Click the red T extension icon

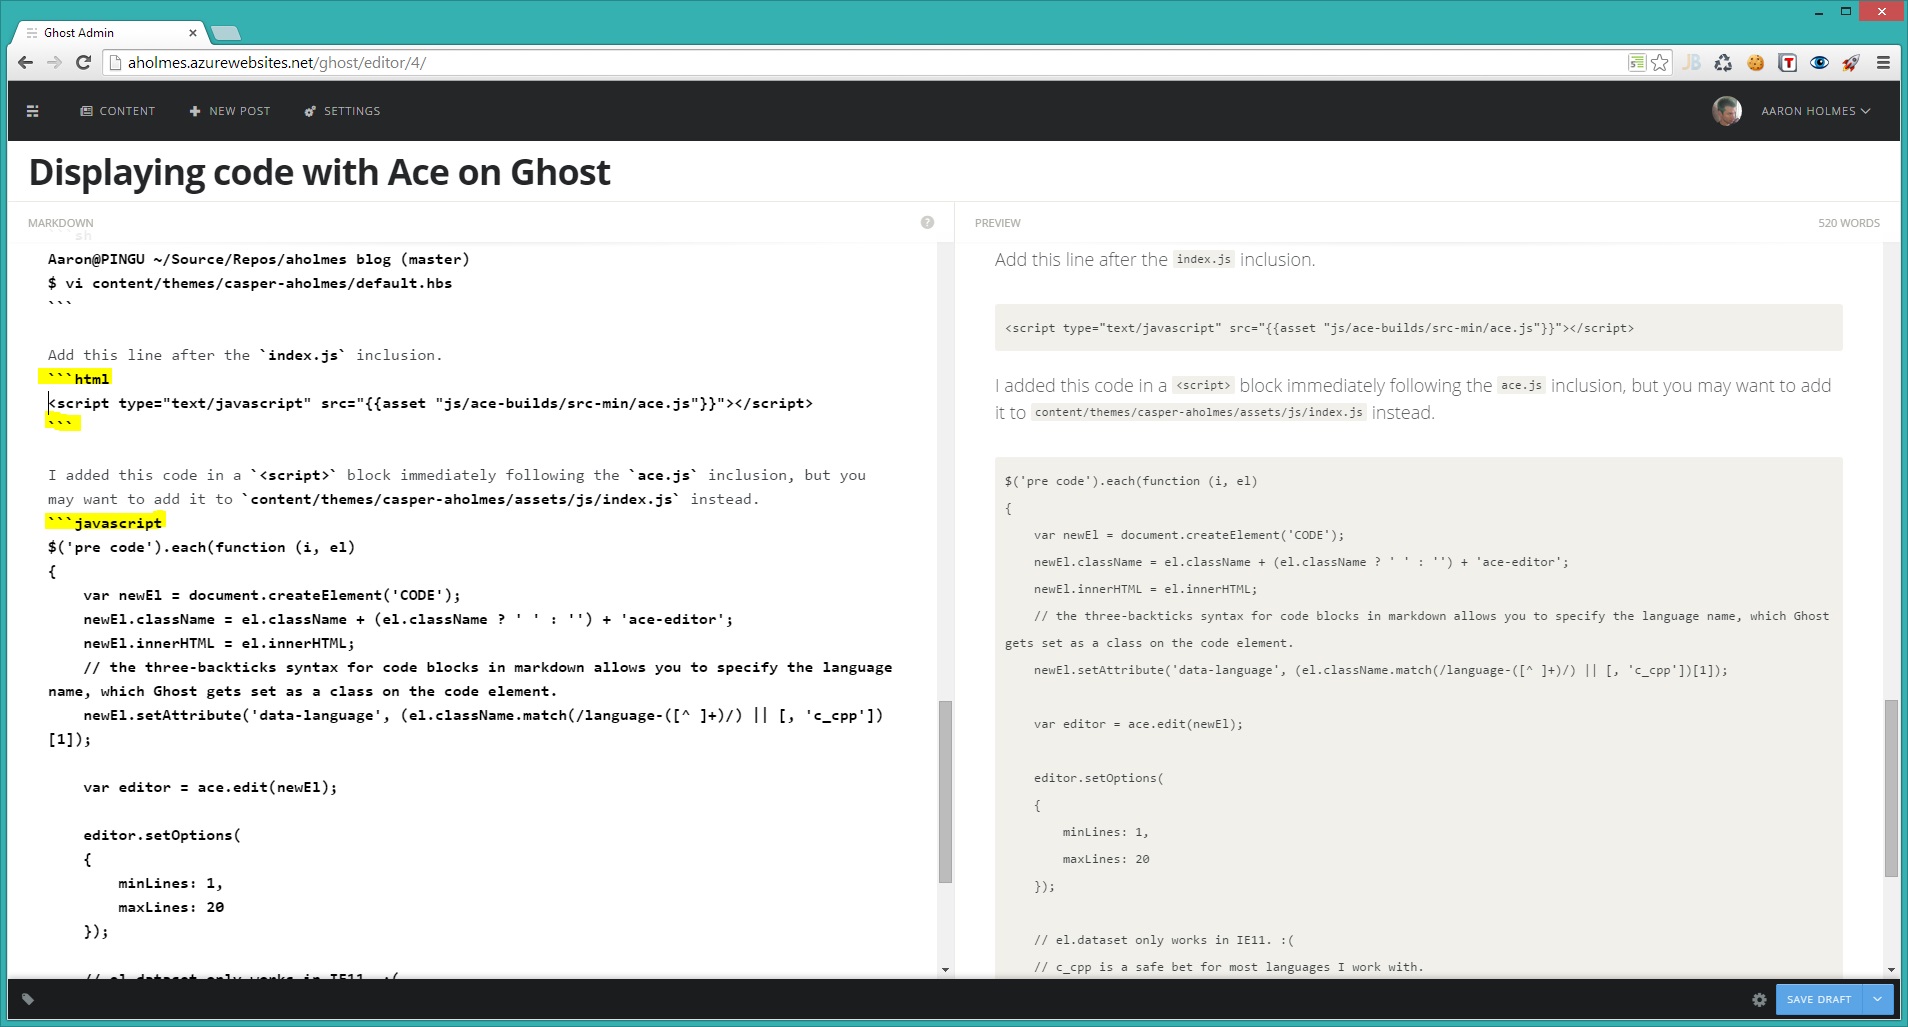(x=1787, y=63)
